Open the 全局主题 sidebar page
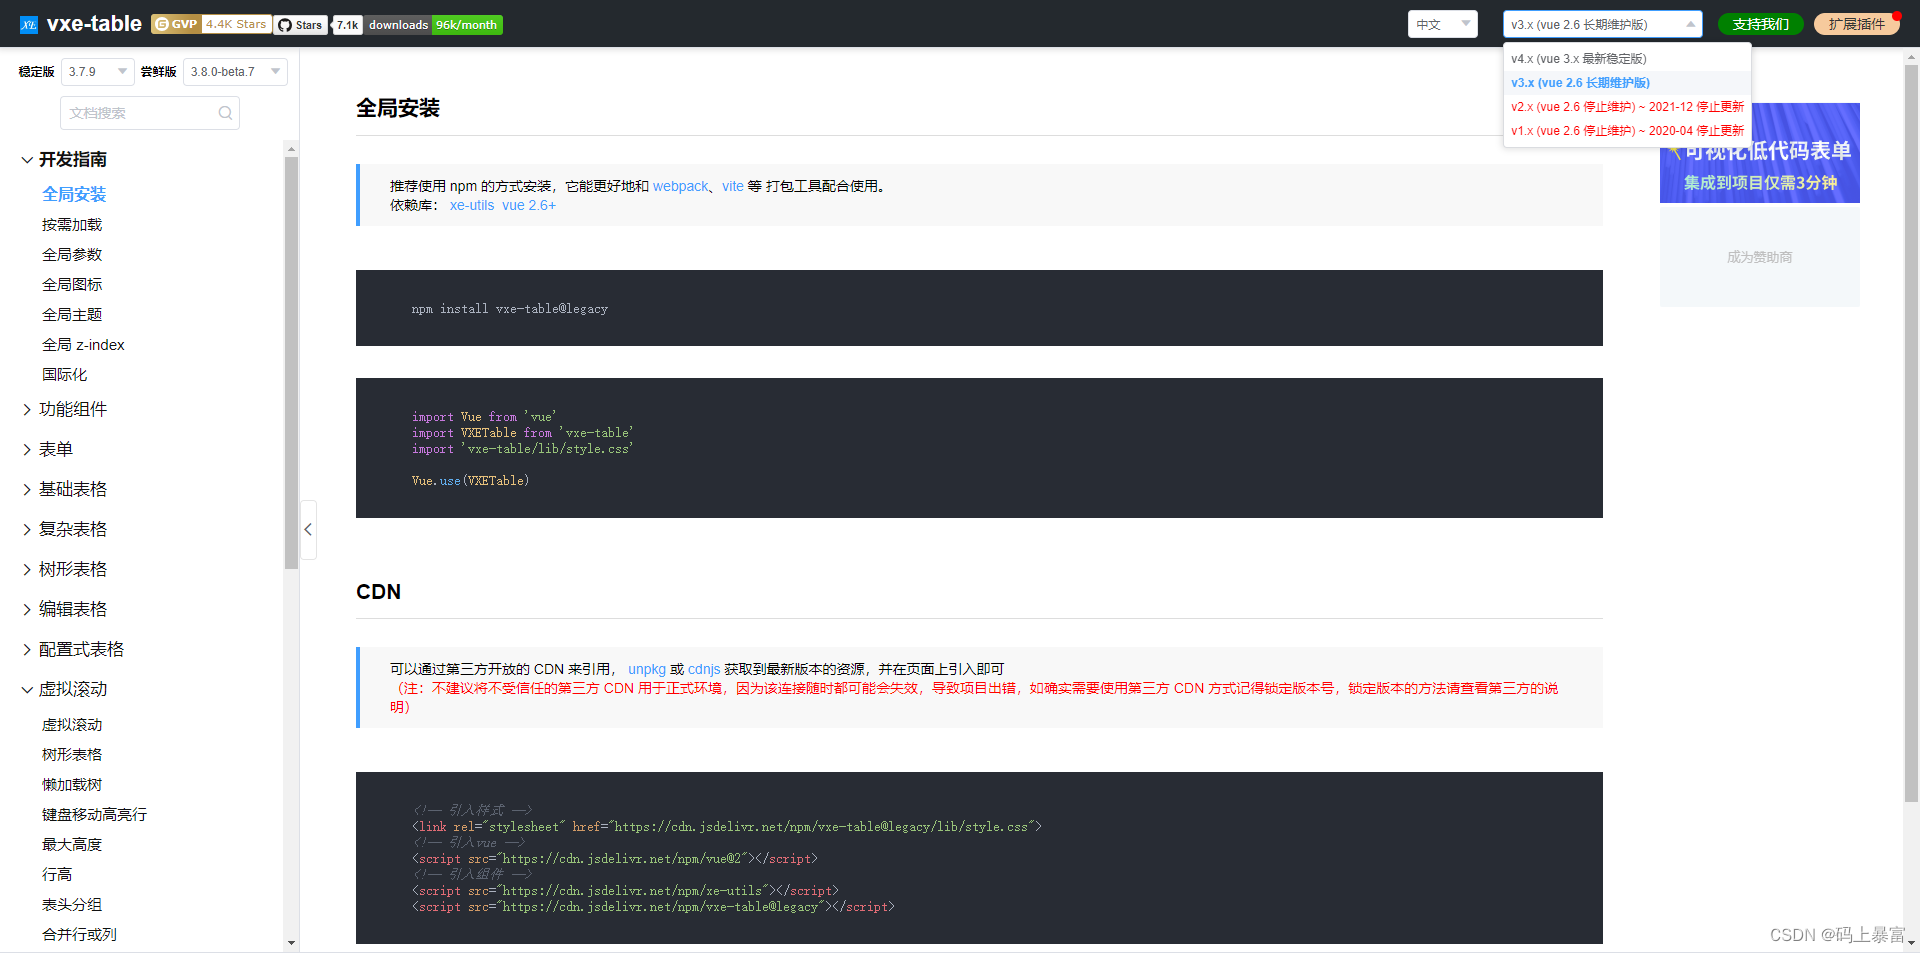The height and width of the screenshot is (953, 1920). pyautogui.click(x=72, y=315)
